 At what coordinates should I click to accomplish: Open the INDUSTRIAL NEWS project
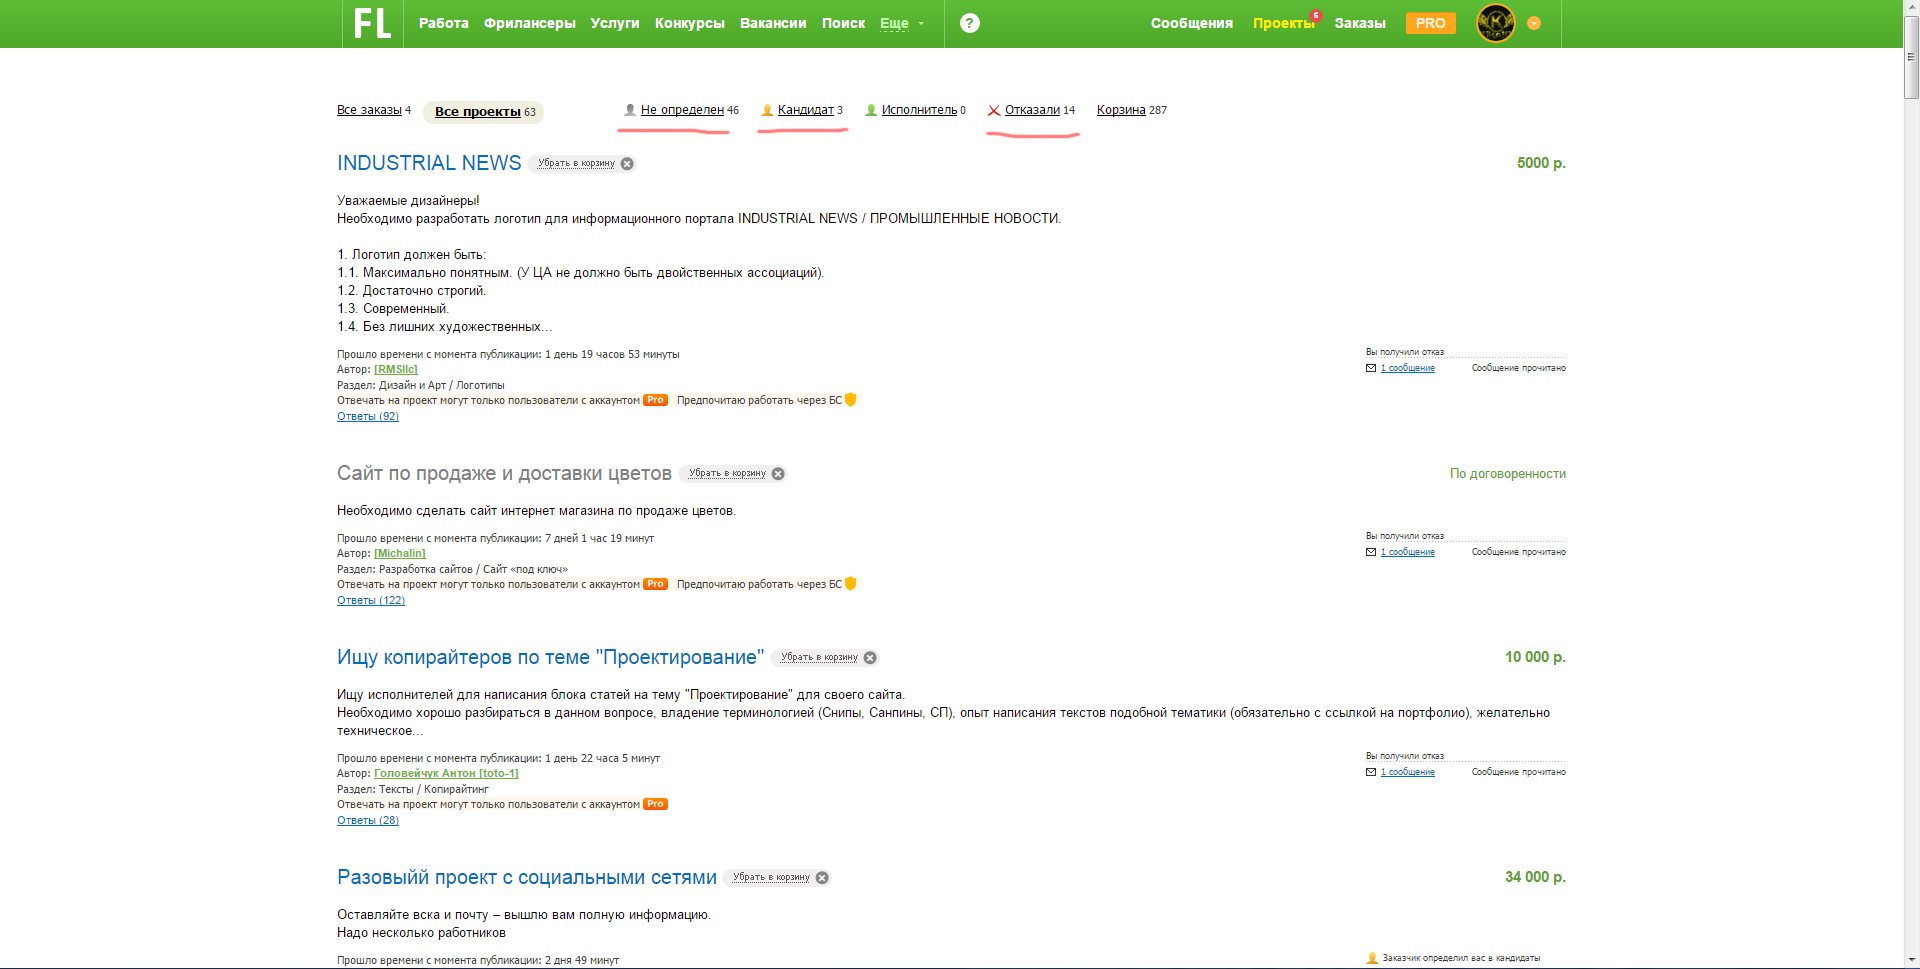429,163
